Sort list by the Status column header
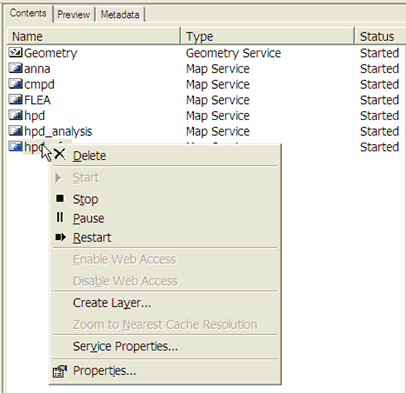406x394 pixels. [380, 36]
